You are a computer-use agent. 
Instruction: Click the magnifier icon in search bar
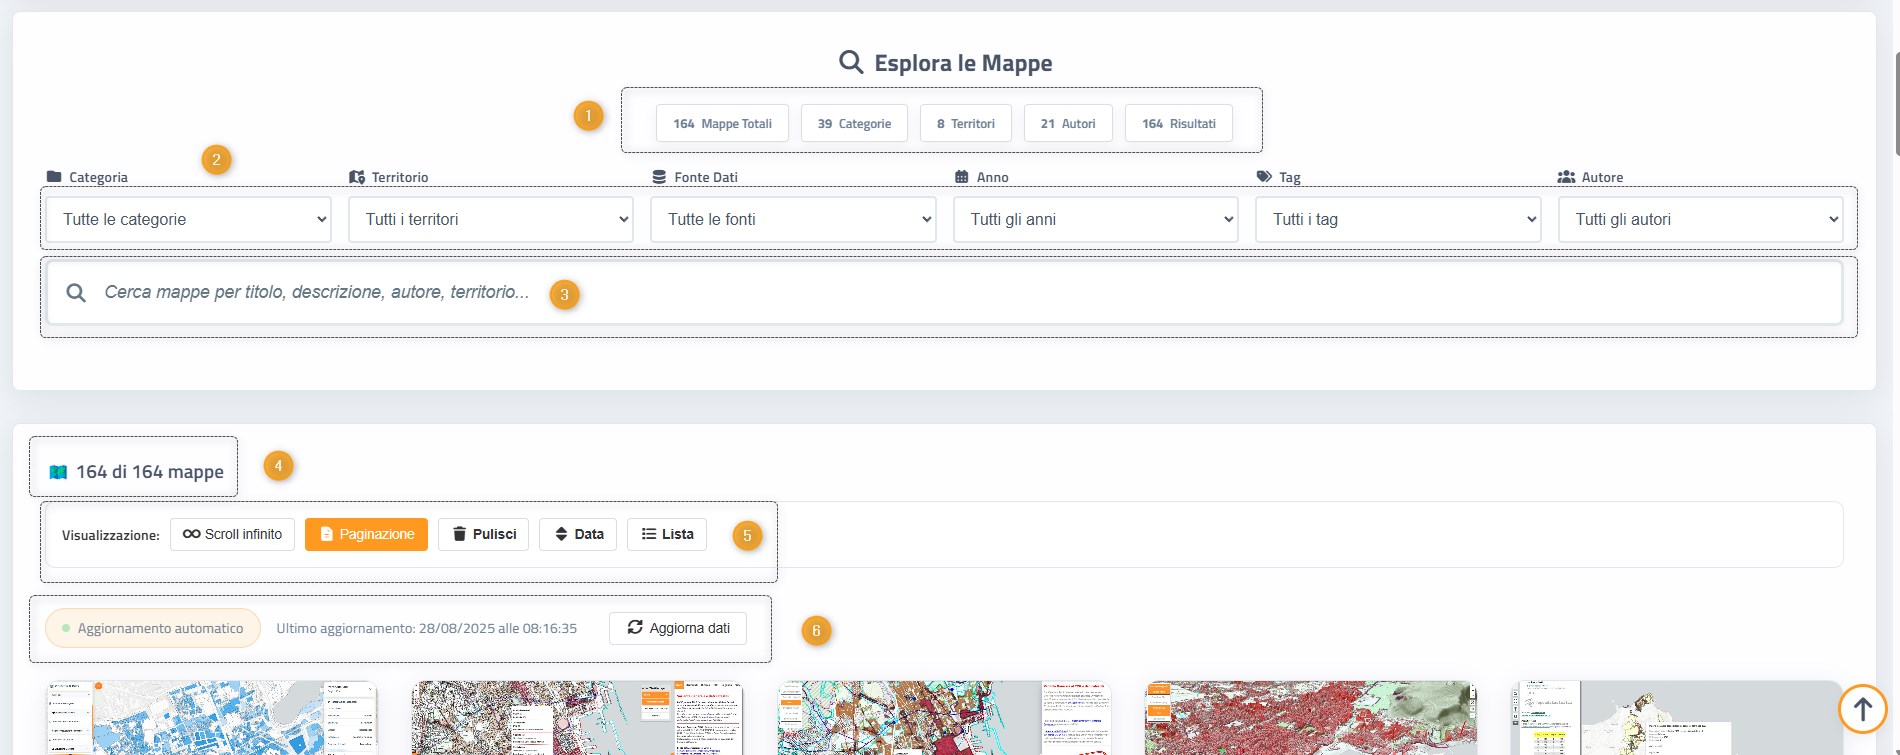click(76, 293)
